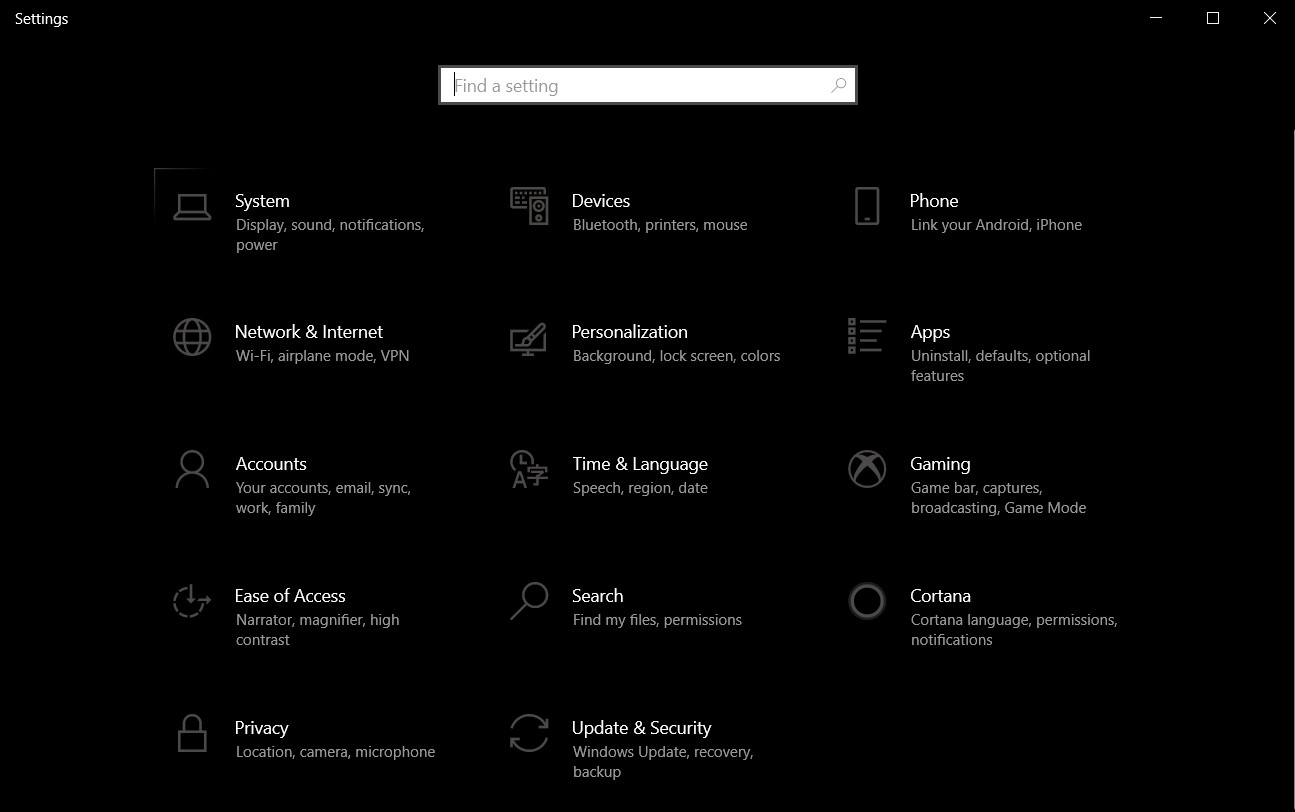
Task: Select the 'Apps' heading
Action: tap(930, 332)
